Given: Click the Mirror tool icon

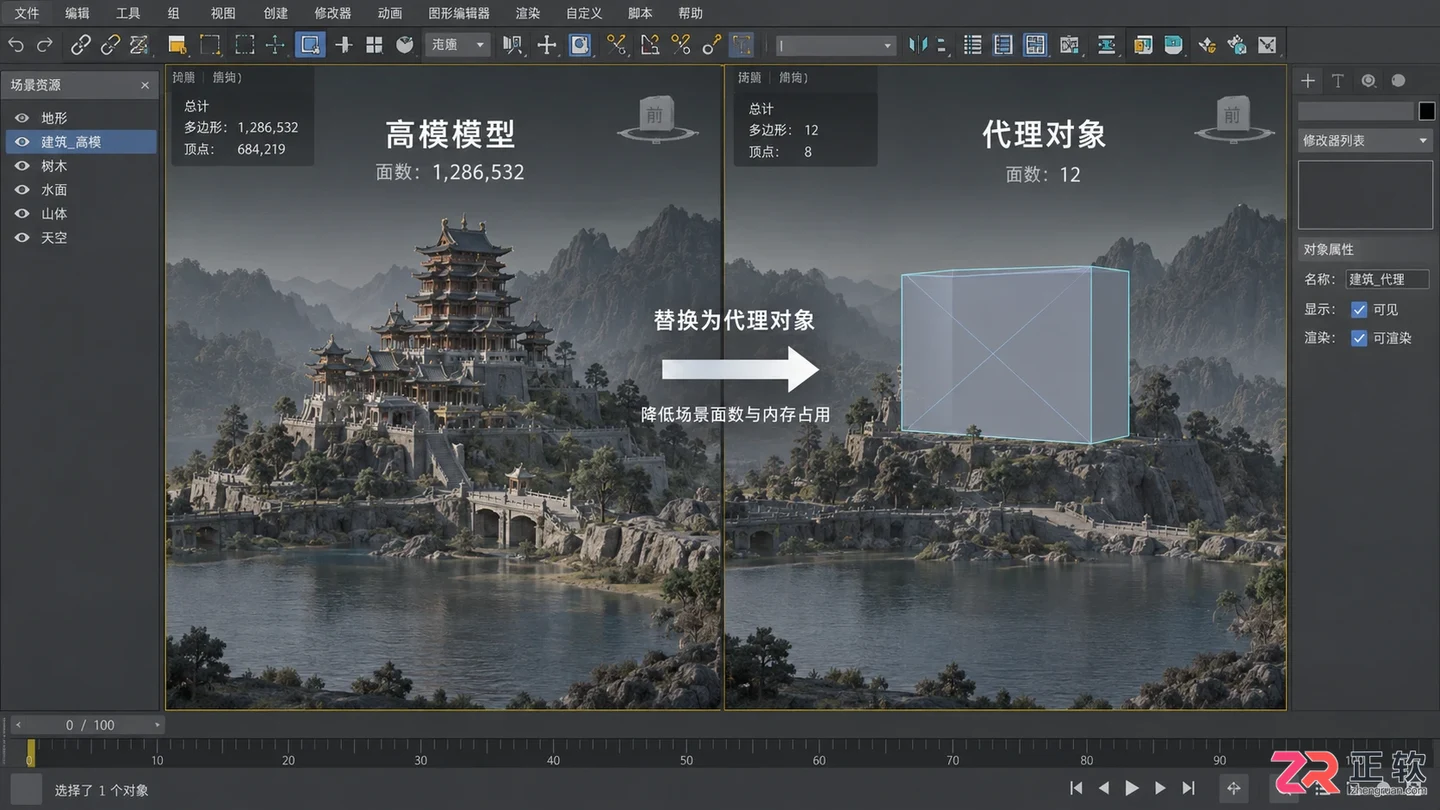Looking at the screenshot, I should (917, 45).
